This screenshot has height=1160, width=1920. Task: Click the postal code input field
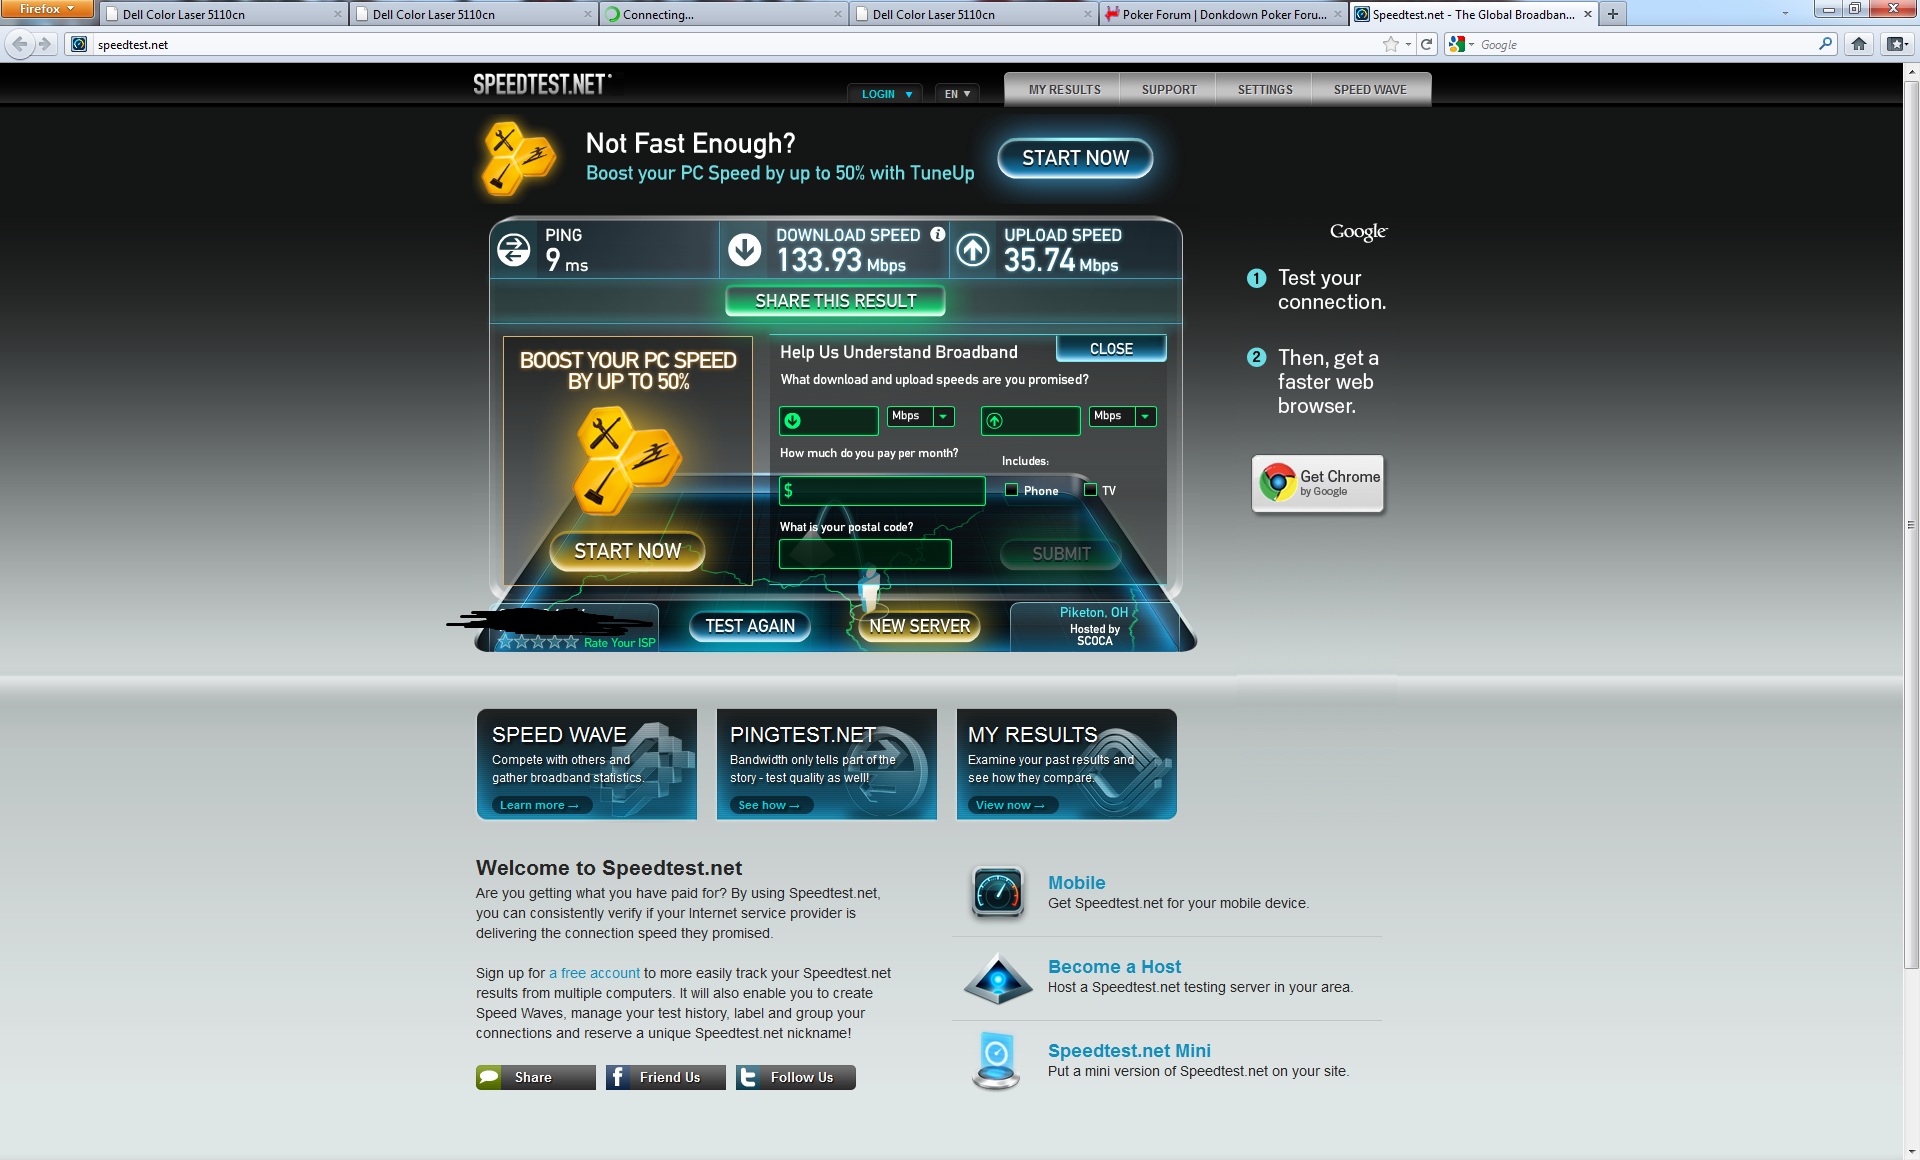click(x=865, y=553)
